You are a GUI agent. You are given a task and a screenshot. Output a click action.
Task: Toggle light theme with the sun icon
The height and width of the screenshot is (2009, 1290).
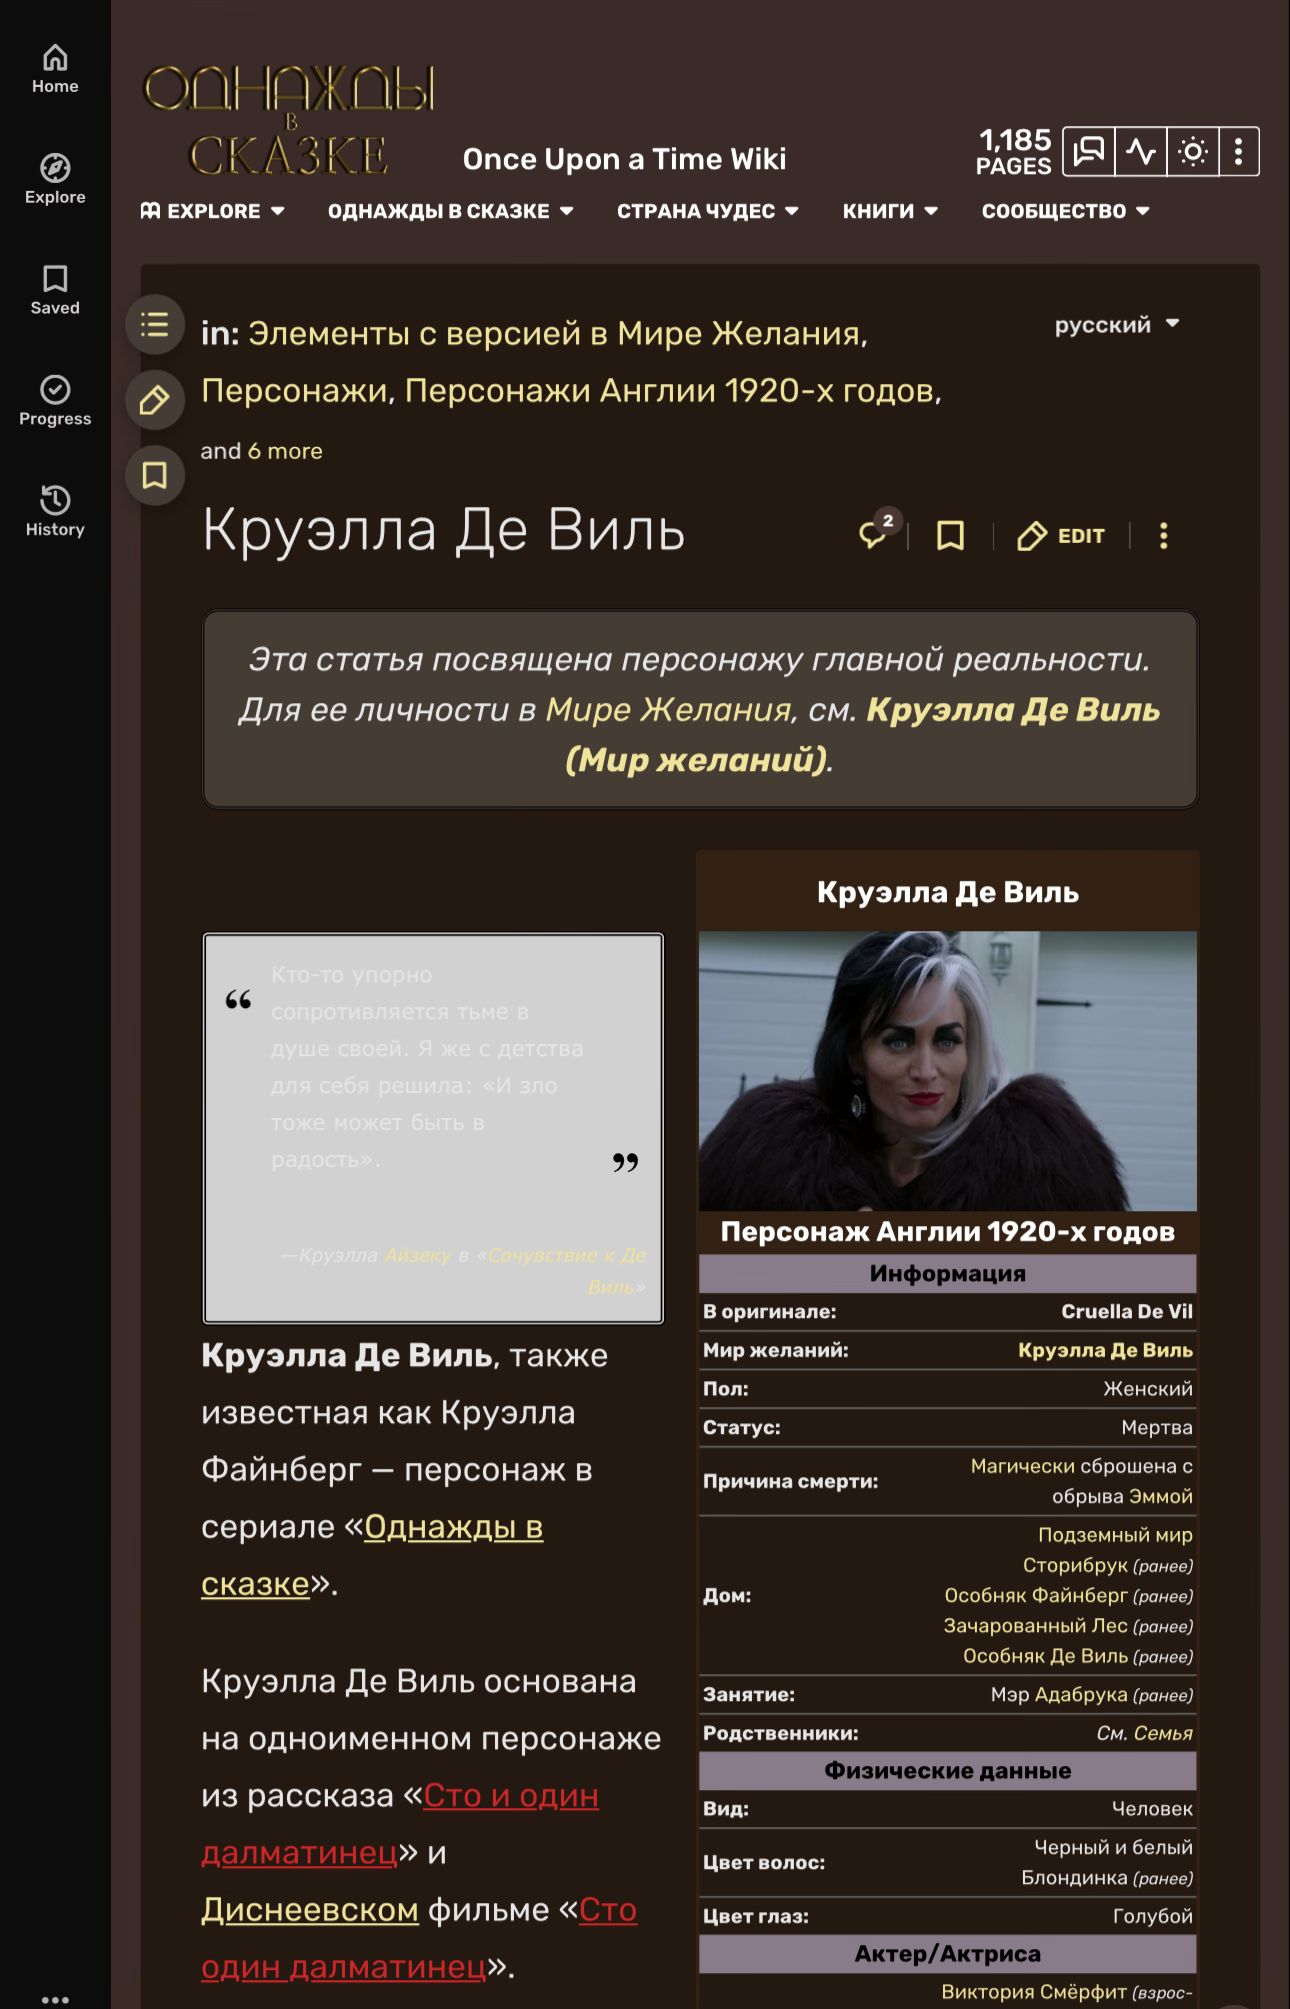1193,152
